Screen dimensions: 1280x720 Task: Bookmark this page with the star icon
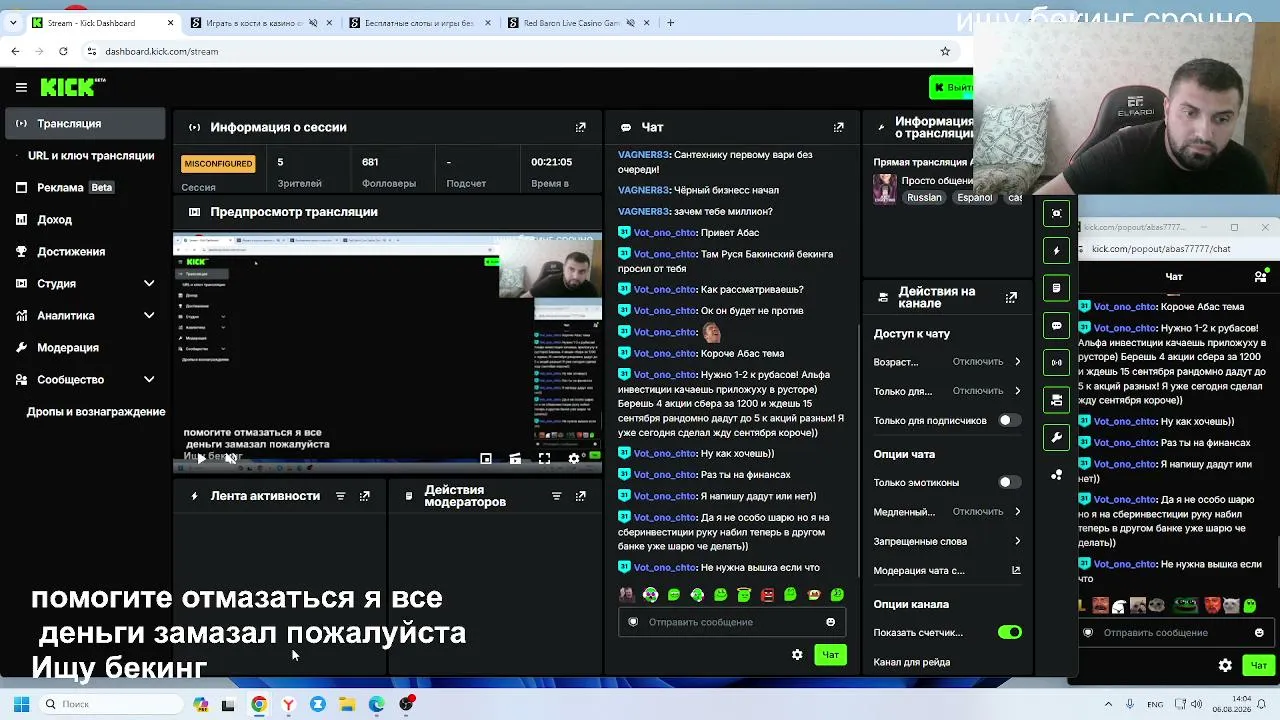(x=945, y=51)
